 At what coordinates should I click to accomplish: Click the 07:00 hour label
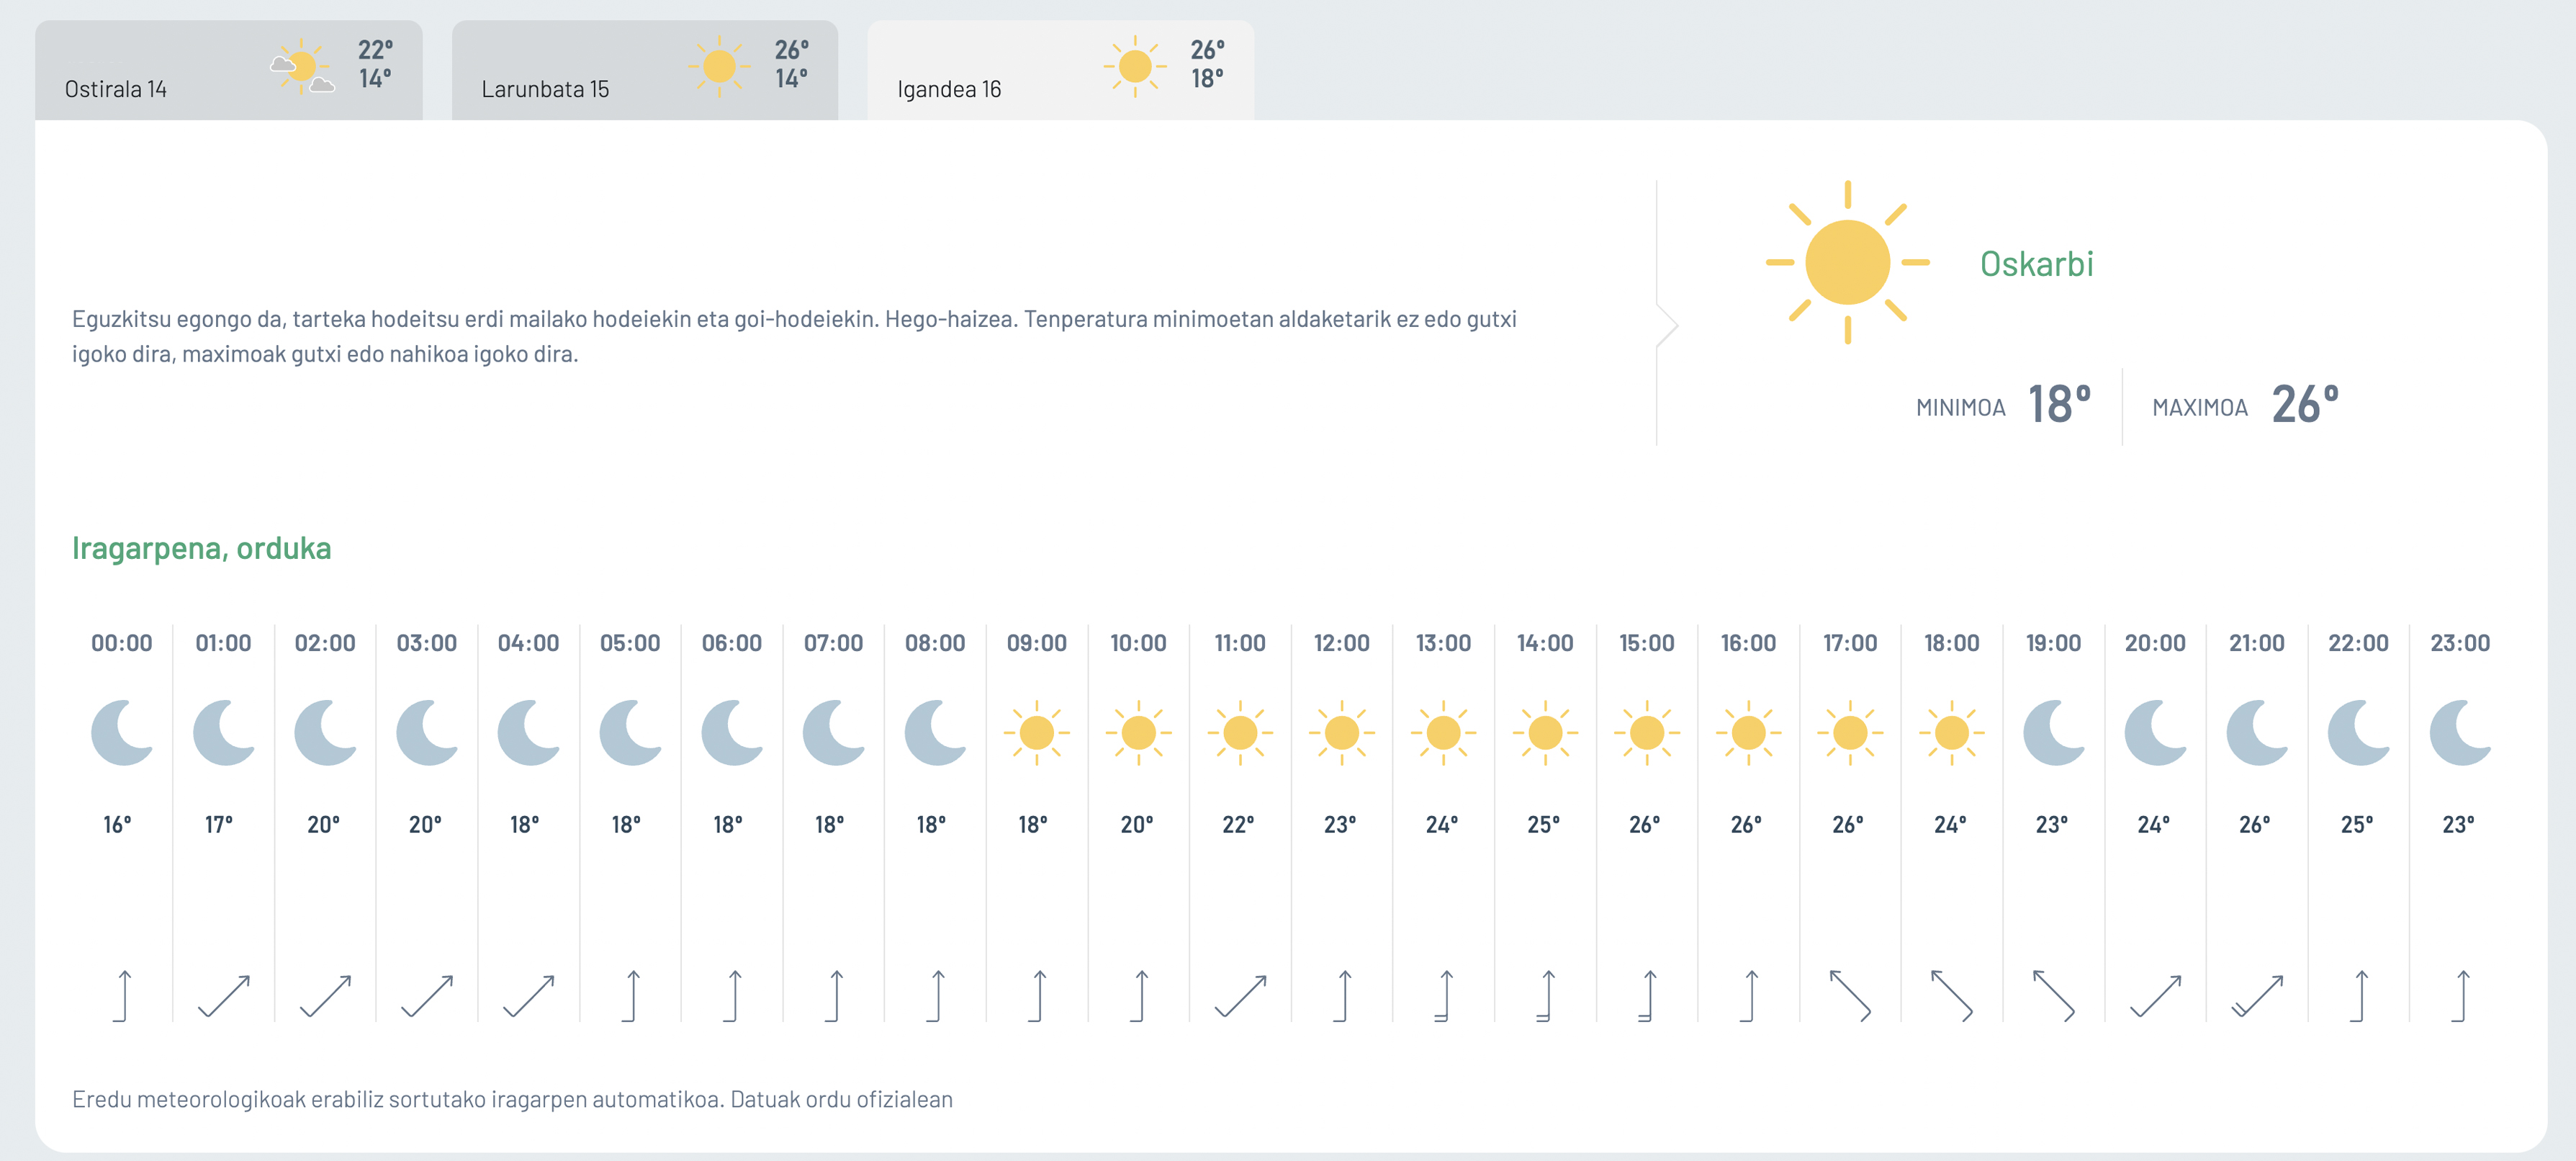click(x=833, y=643)
